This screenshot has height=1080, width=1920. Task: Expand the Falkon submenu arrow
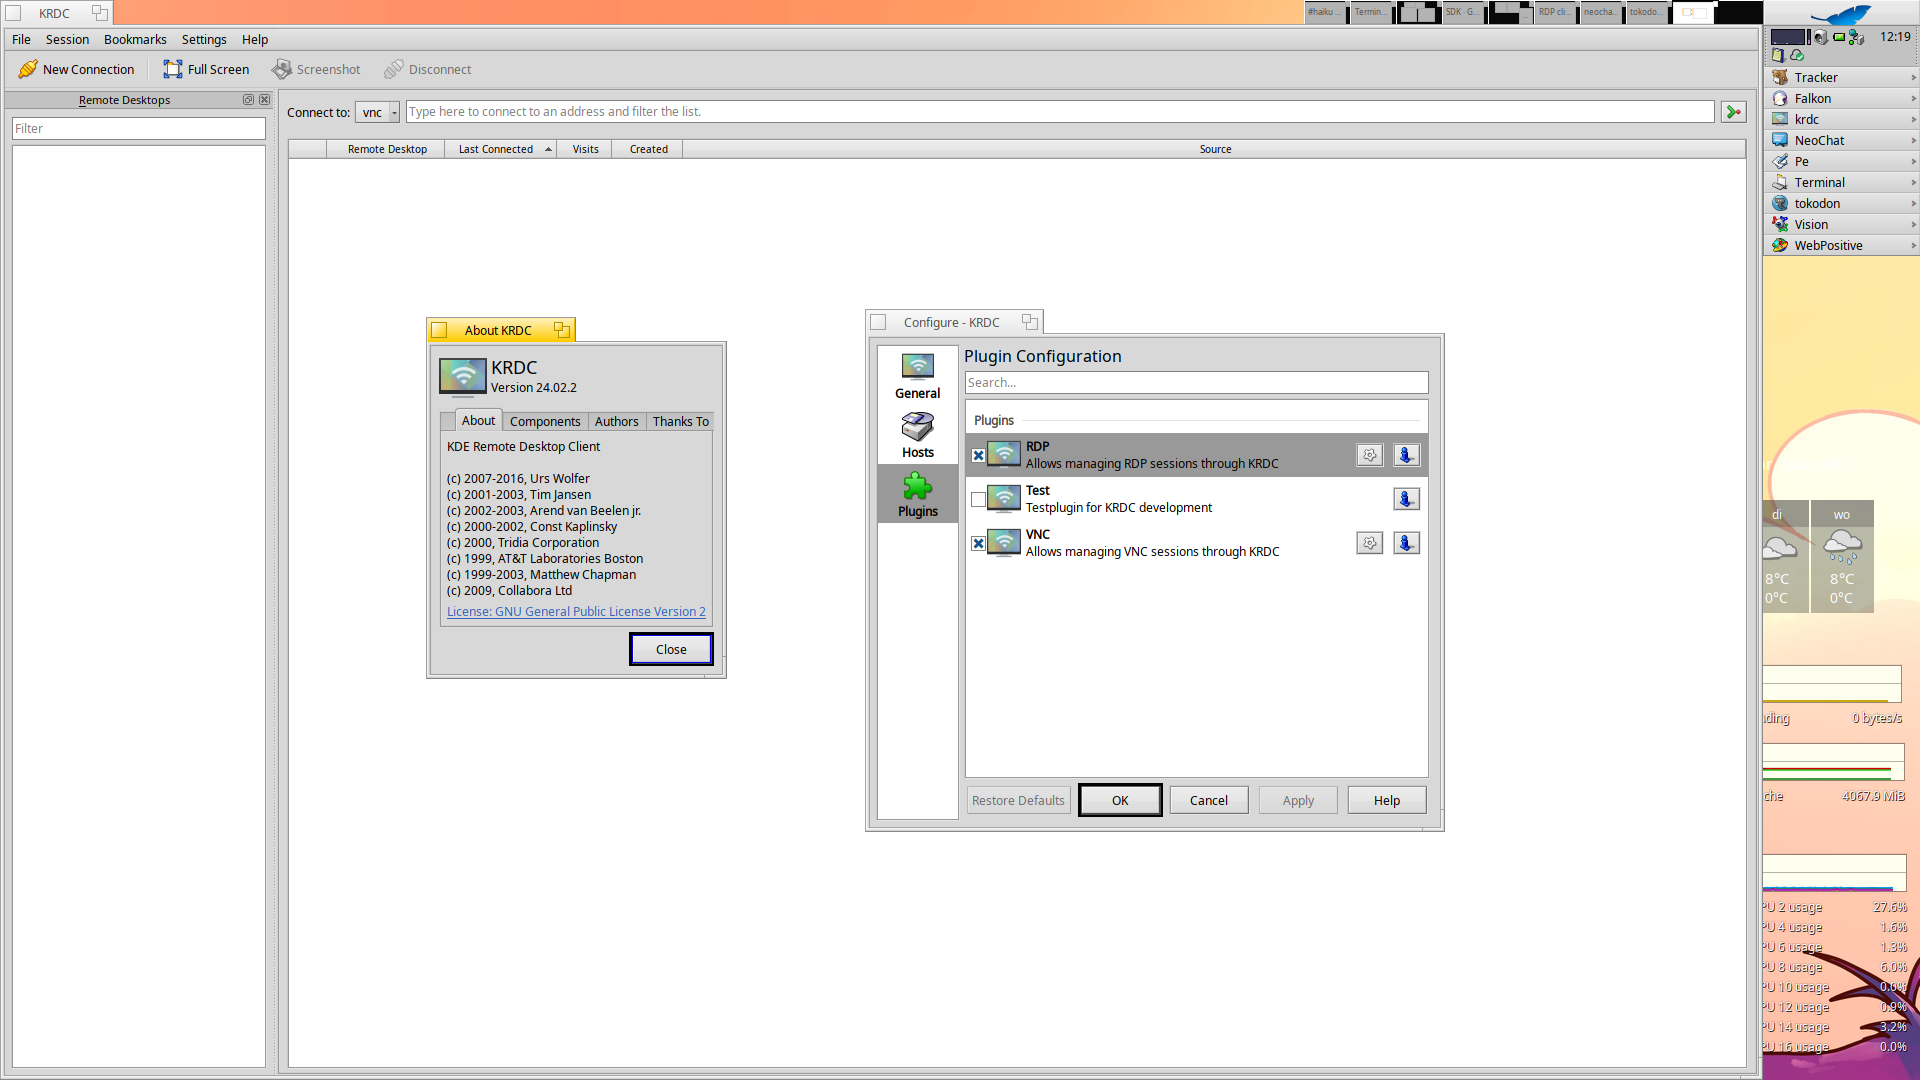[1913, 98]
